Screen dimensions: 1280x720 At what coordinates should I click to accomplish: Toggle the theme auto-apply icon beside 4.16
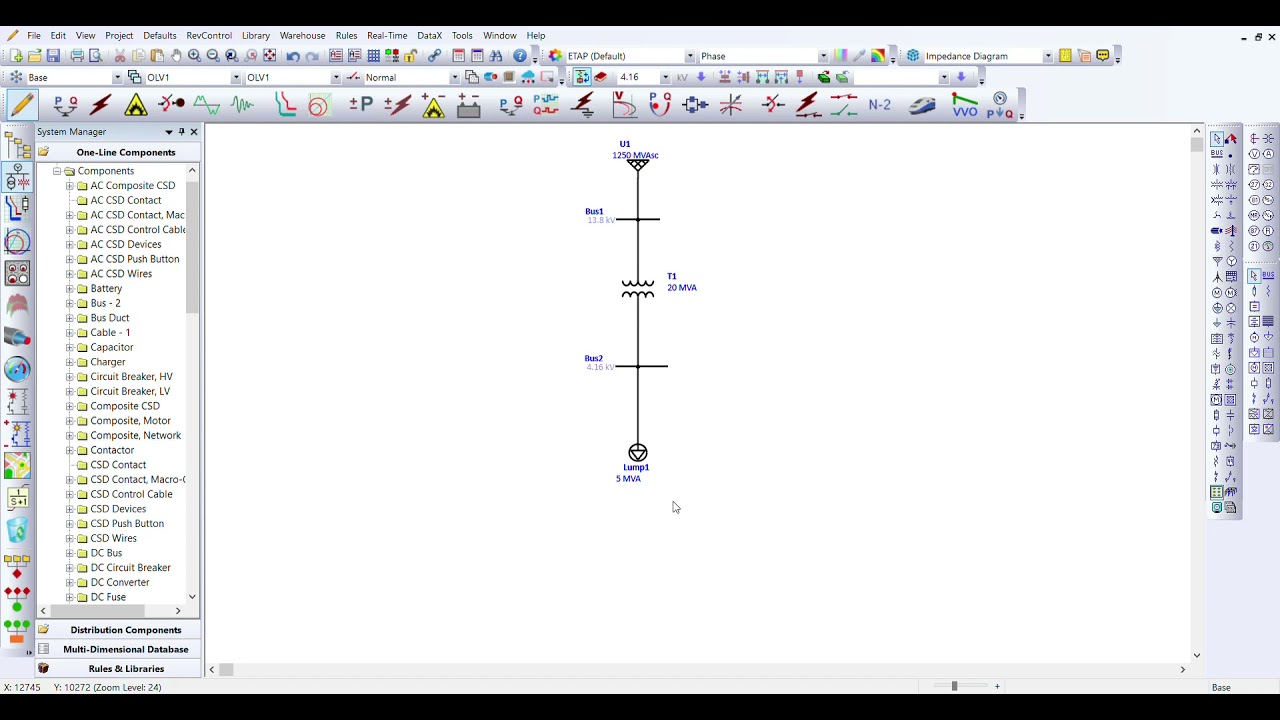[x=582, y=77]
